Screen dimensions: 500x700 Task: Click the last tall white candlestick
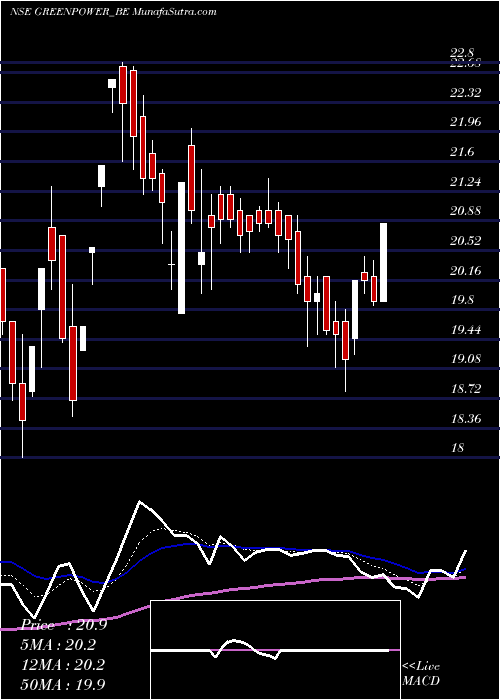383,262
